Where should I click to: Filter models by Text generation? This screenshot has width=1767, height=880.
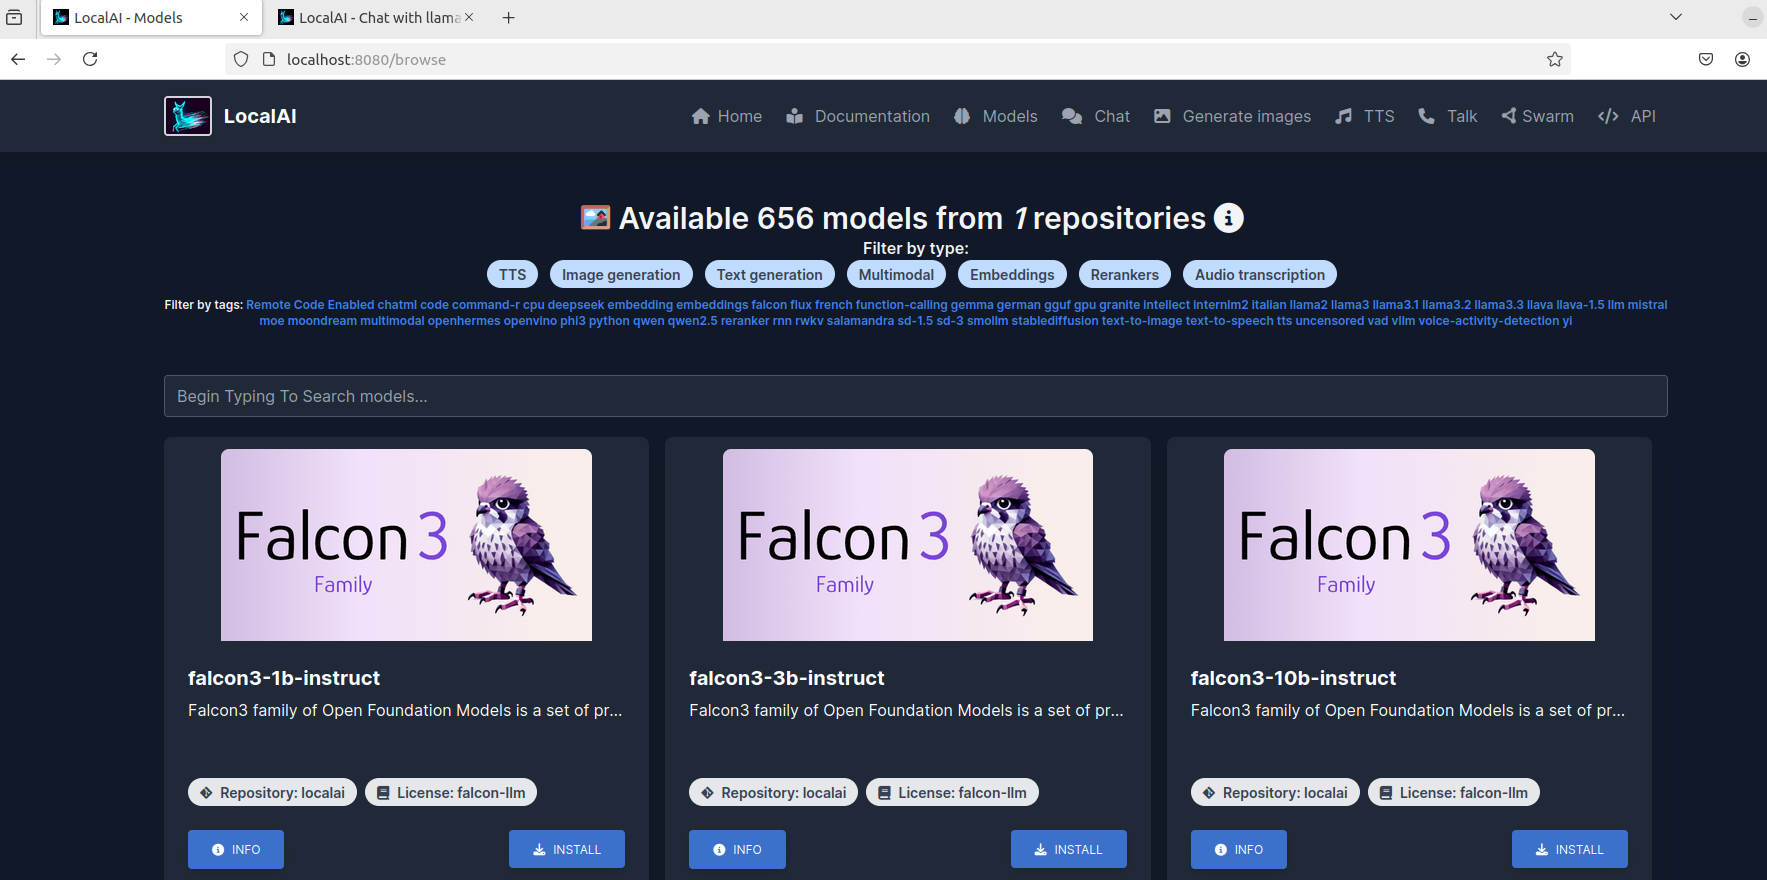769,275
